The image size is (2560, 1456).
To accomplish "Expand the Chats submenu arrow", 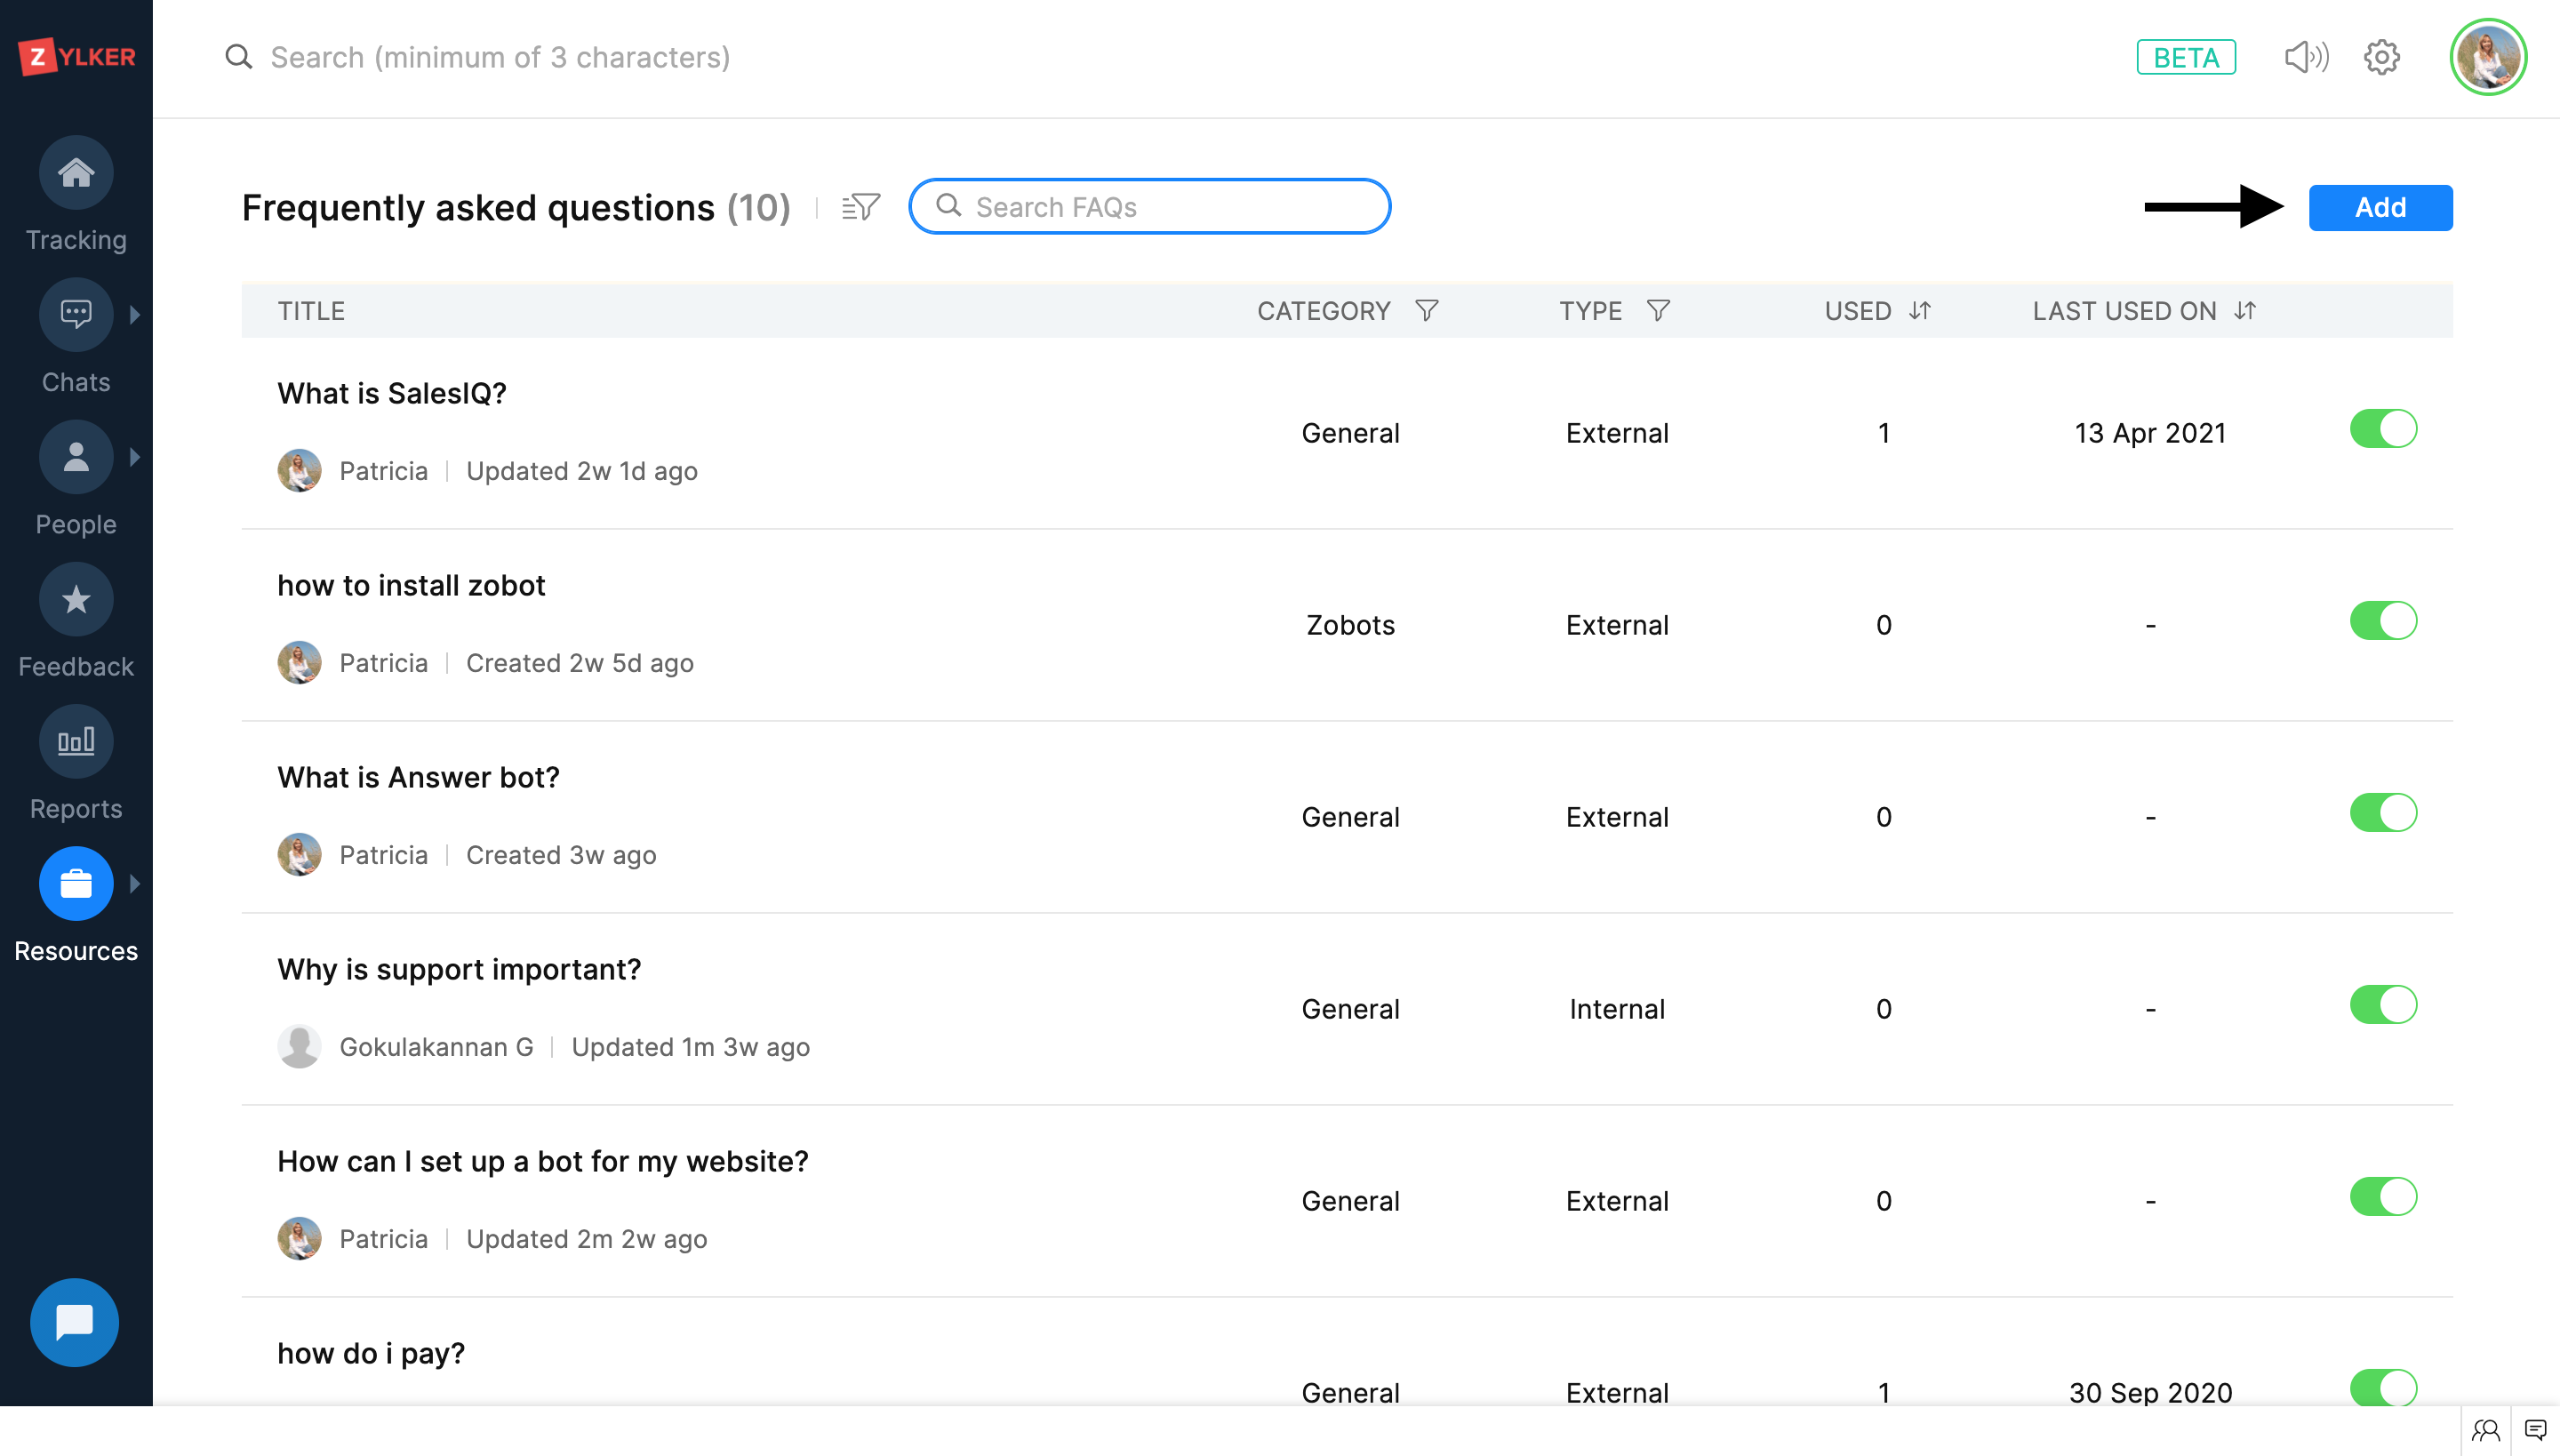I will click(x=135, y=315).
